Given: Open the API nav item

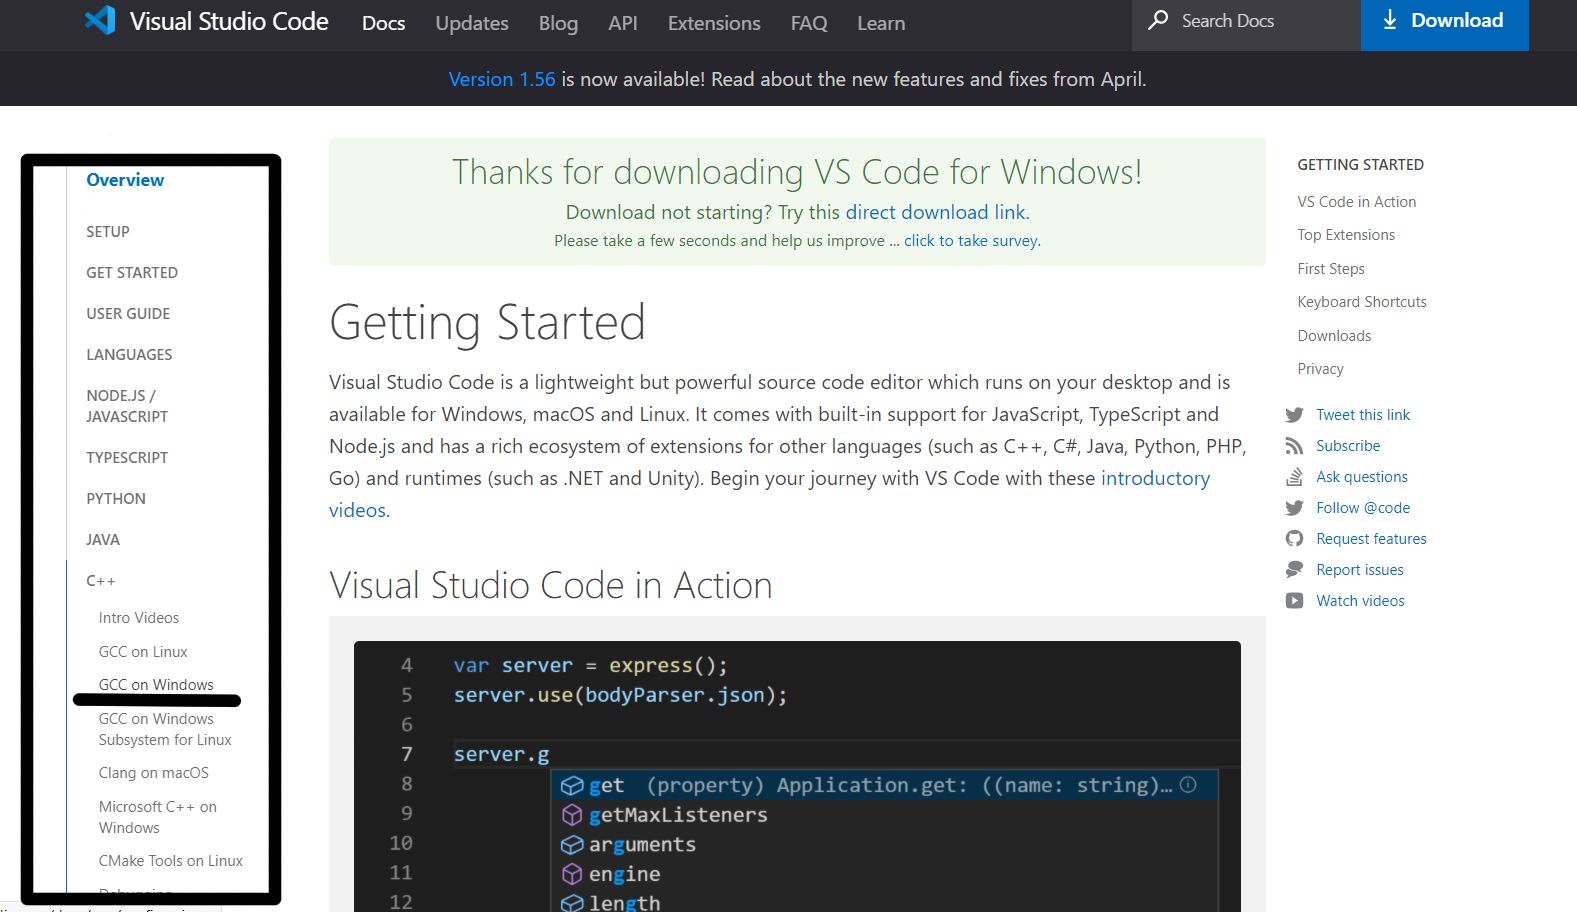Looking at the screenshot, I should coord(623,23).
